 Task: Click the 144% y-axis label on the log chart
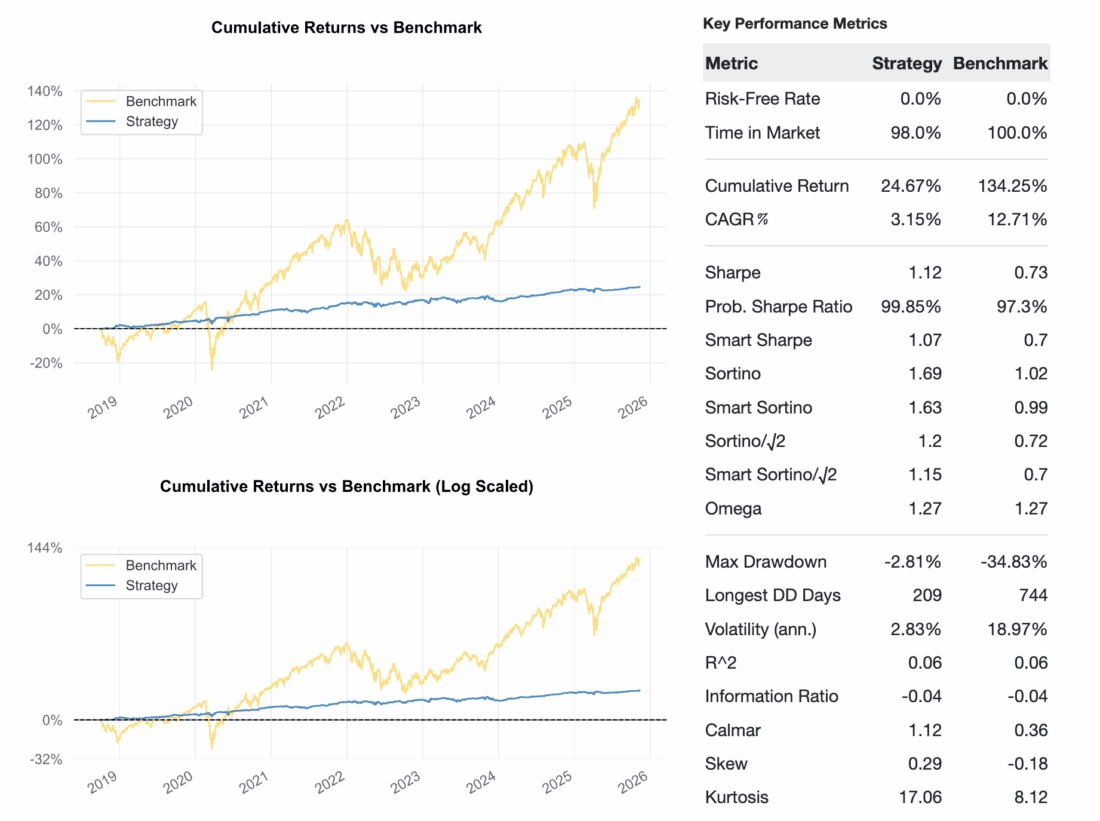pos(46,548)
